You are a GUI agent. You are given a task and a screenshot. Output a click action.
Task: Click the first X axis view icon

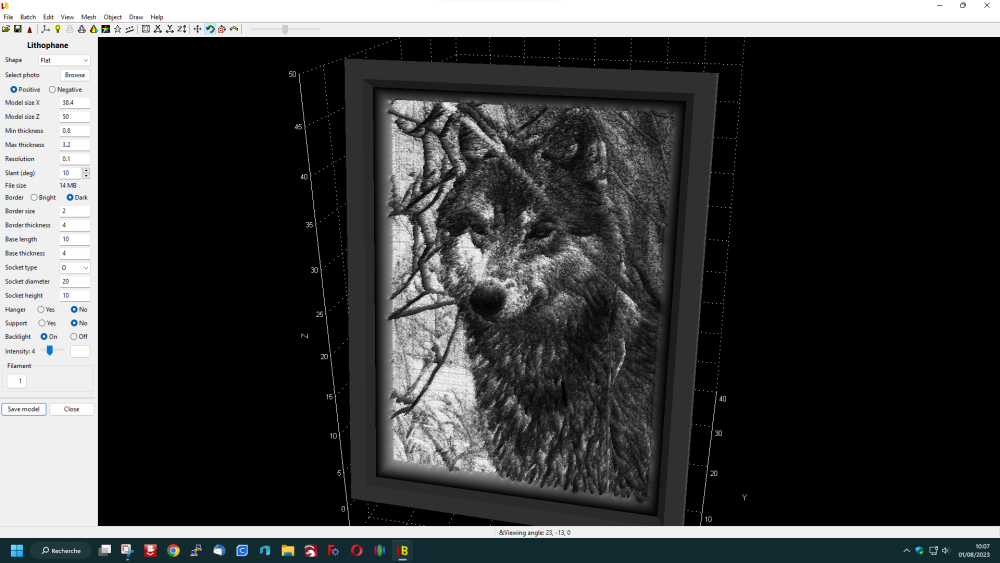pos(158,29)
